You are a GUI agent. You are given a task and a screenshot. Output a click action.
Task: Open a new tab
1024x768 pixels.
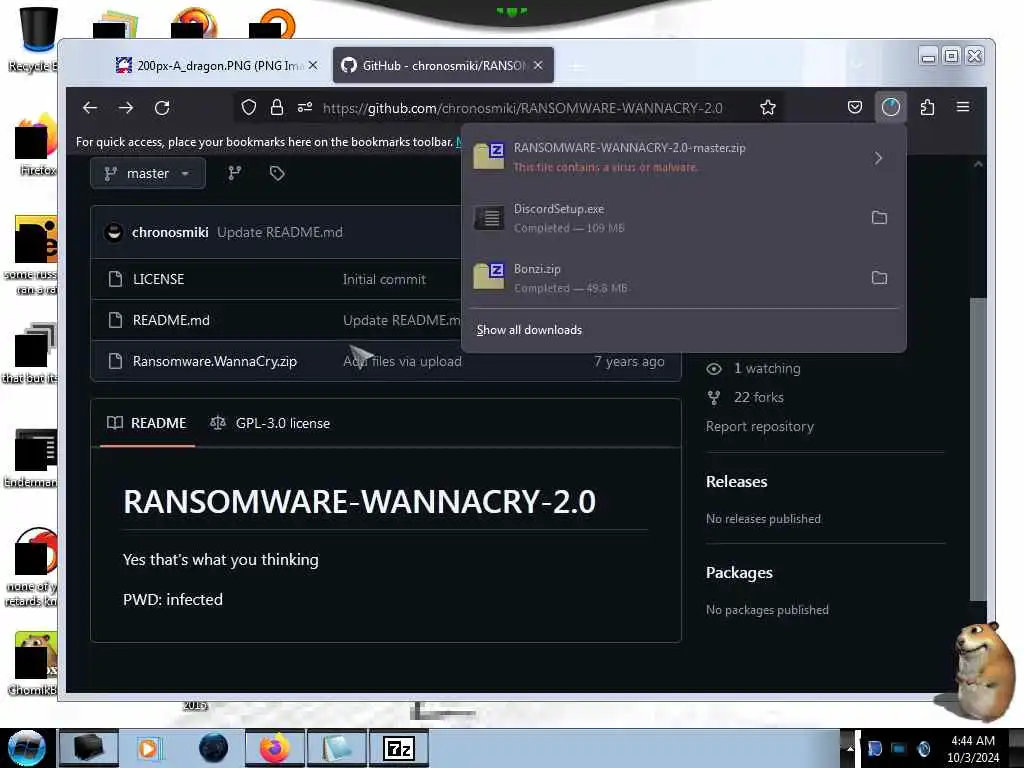575,67
